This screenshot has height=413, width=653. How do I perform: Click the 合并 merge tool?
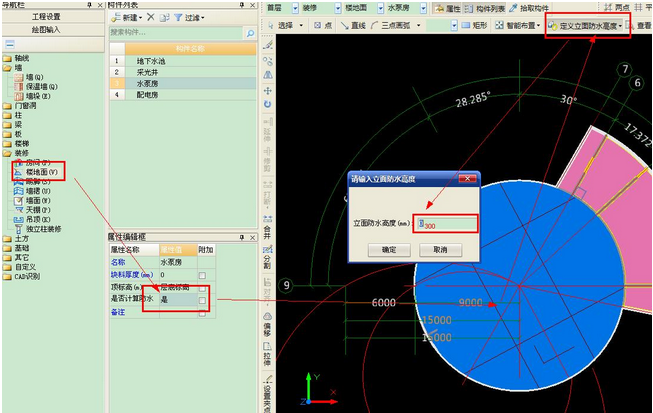[x=267, y=227]
